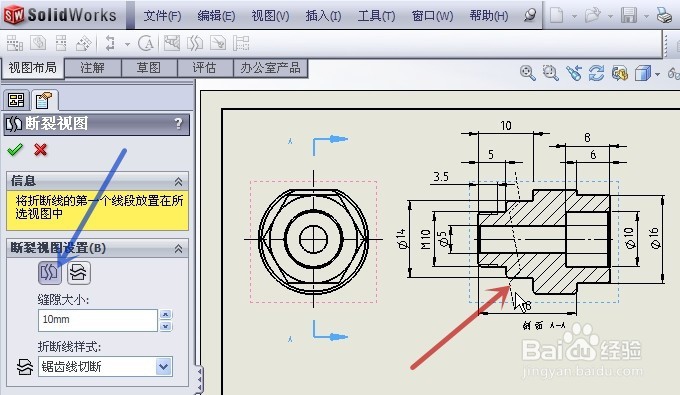The width and height of the screenshot is (680, 395).
Task: Toggle the vertical break line option
Action: pos(50,273)
